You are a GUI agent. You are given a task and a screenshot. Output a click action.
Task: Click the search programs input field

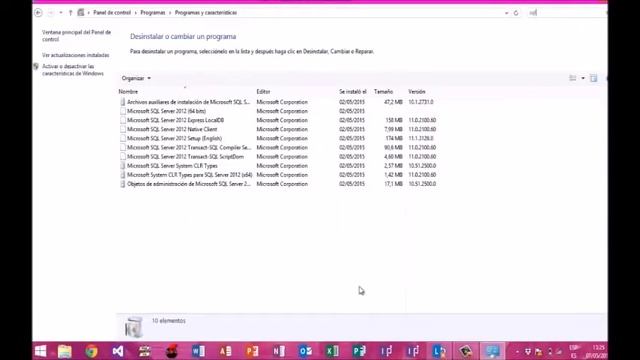pos(567,13)
